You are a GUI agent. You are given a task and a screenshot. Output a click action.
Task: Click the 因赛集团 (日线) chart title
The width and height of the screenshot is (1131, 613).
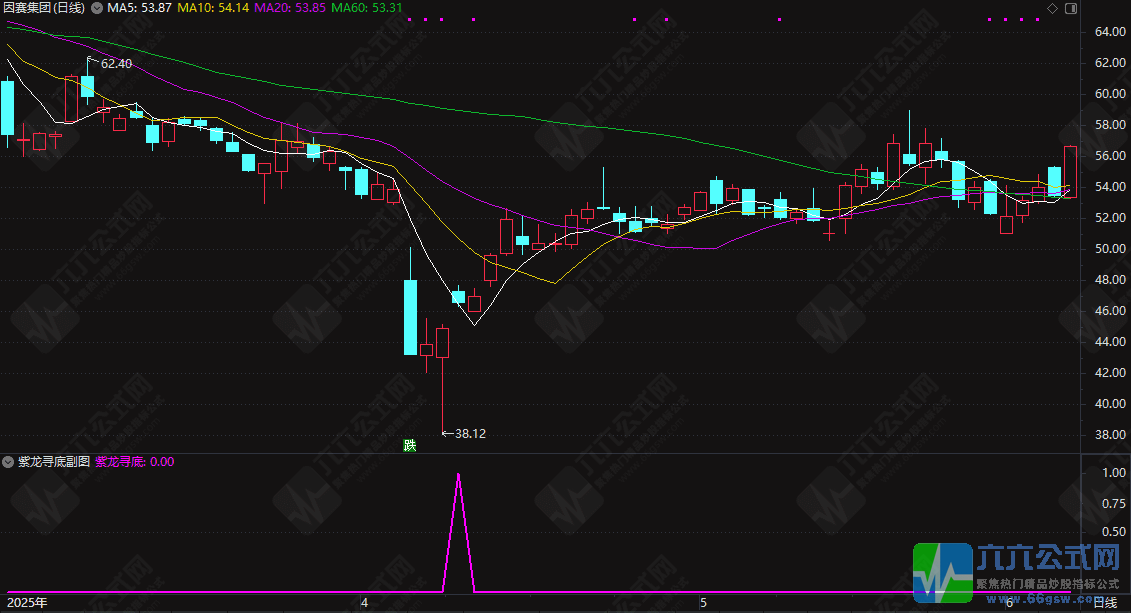pos(44,8)
